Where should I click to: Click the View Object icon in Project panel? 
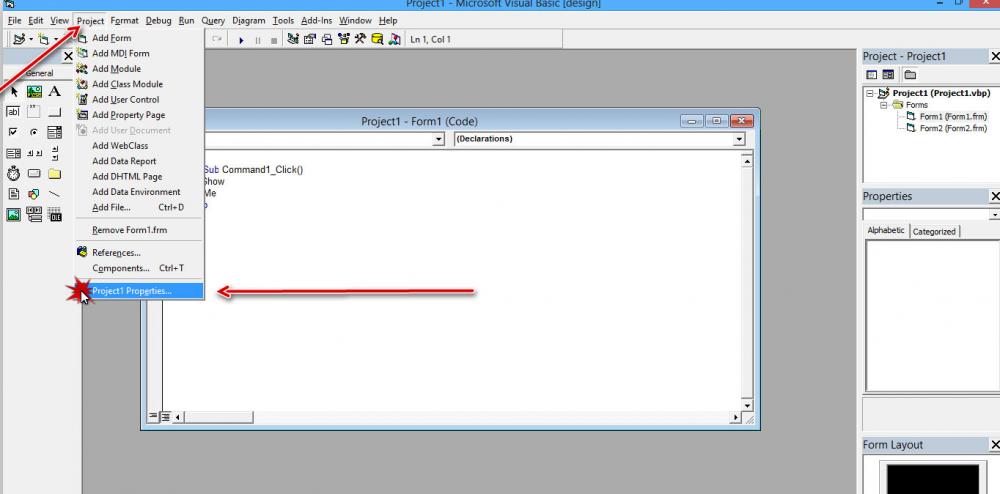888,74
